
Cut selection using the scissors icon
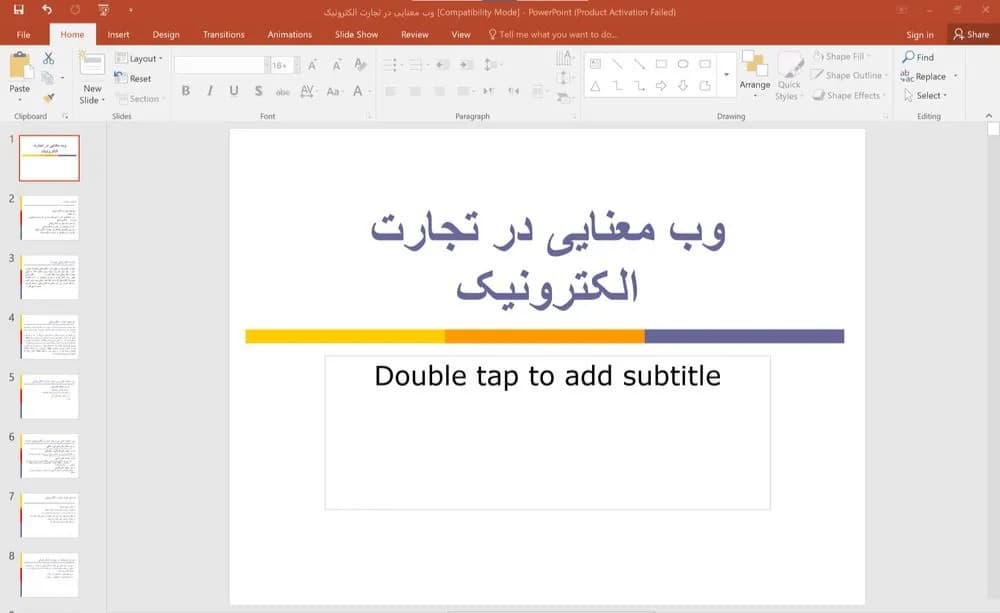coord(48,58)
